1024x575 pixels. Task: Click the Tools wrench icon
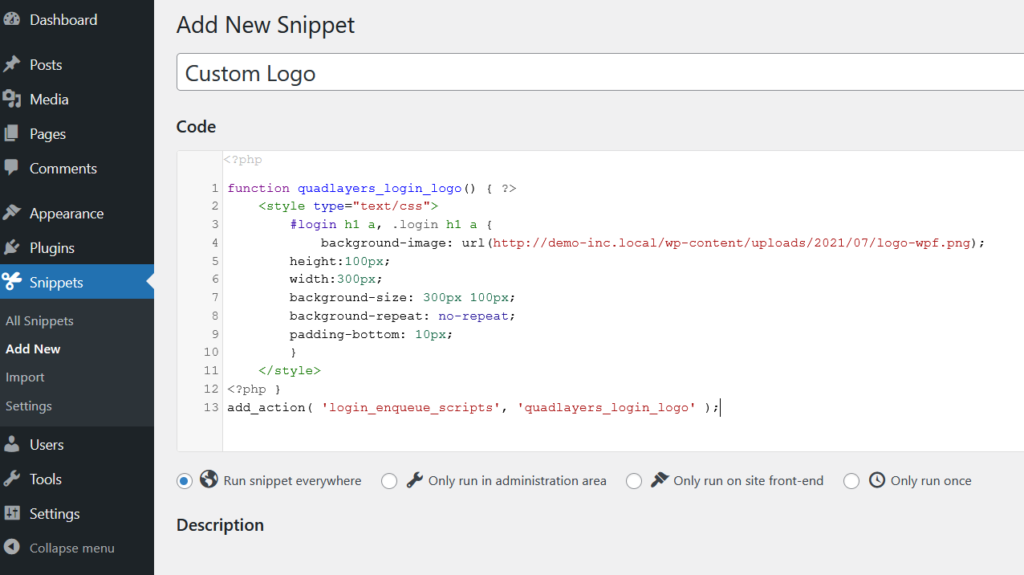pos(12,479)
